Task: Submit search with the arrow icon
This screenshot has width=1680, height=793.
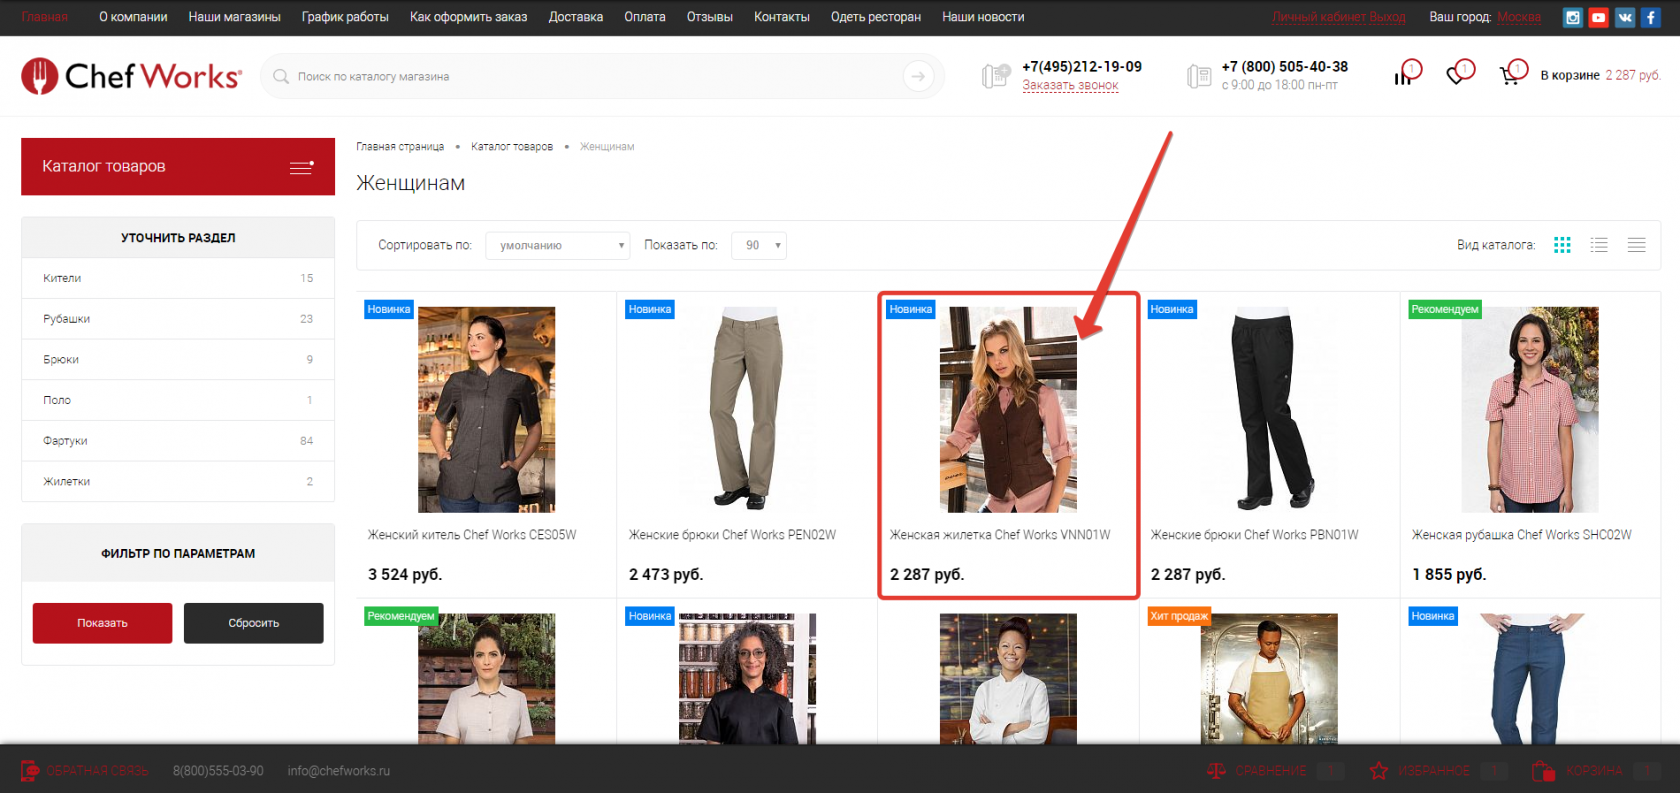Action: [x=918, y=76]
